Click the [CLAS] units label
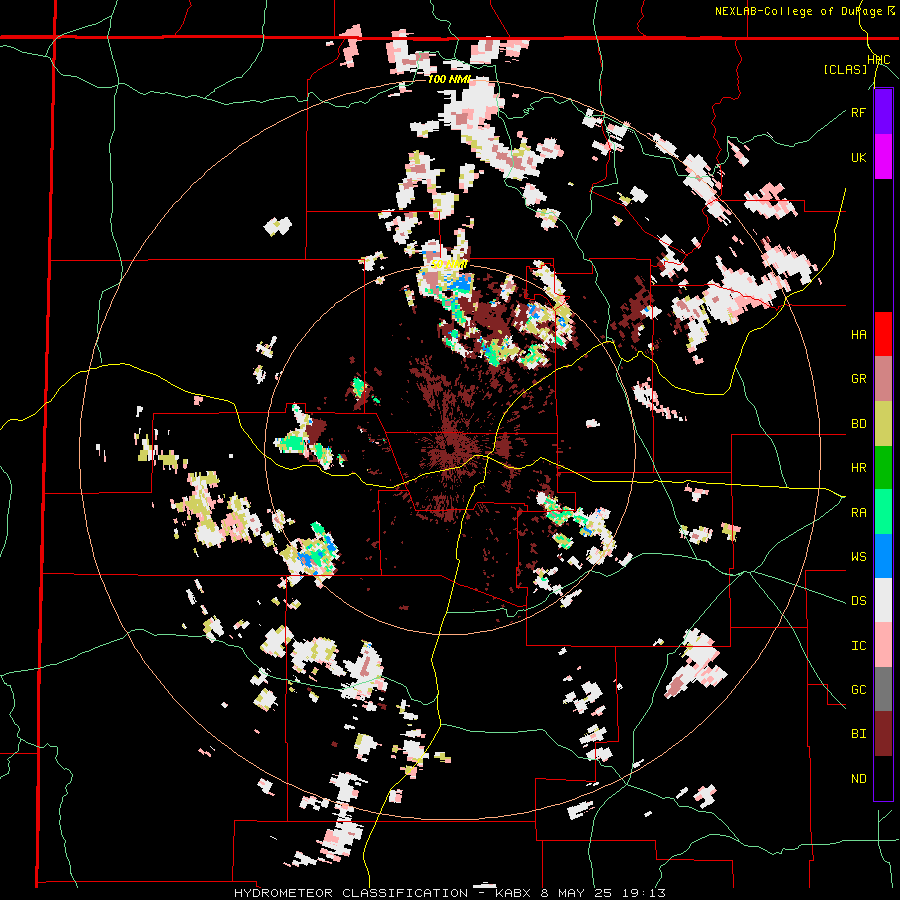 click(845, 69)
